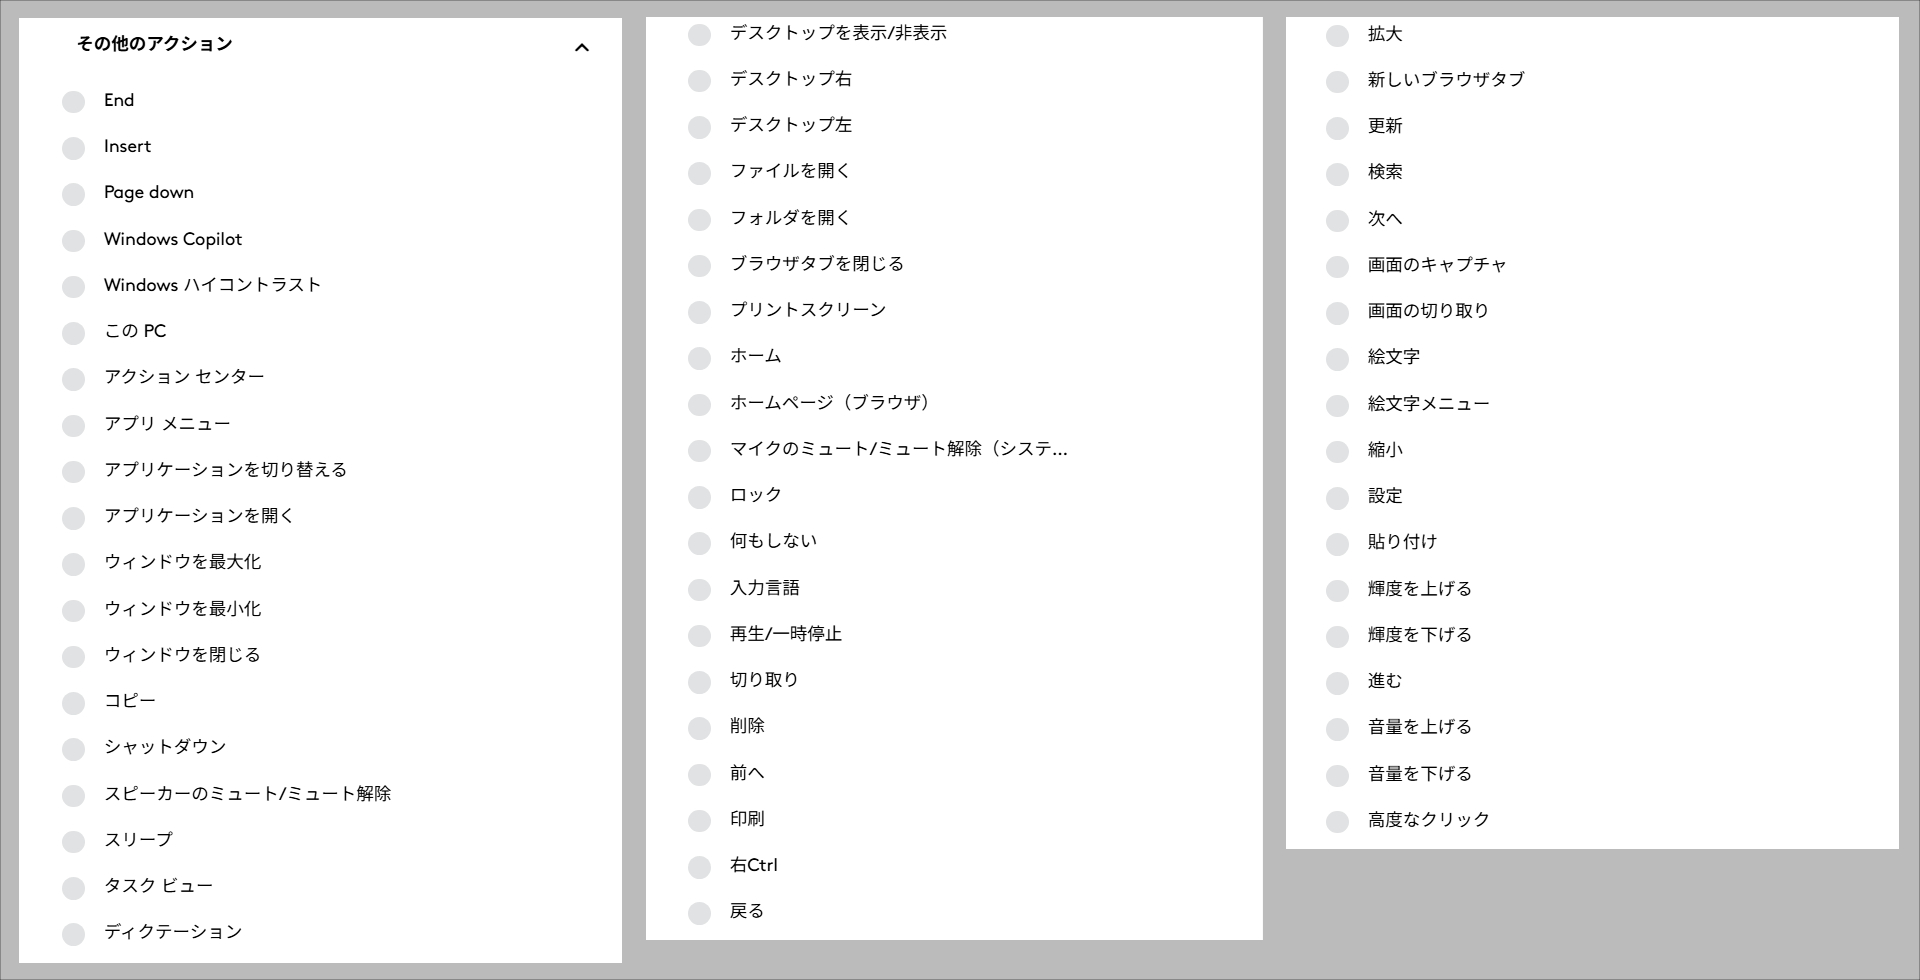Pick the シャットダウン option
Image resolution: width=1920 pixels, height=980 pixels.
73,748
